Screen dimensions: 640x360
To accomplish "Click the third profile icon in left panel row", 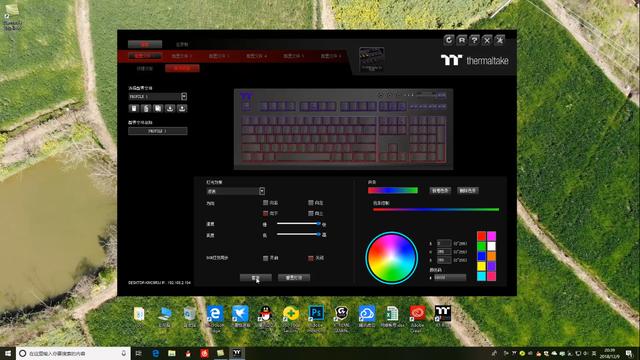I will [158, 108].
